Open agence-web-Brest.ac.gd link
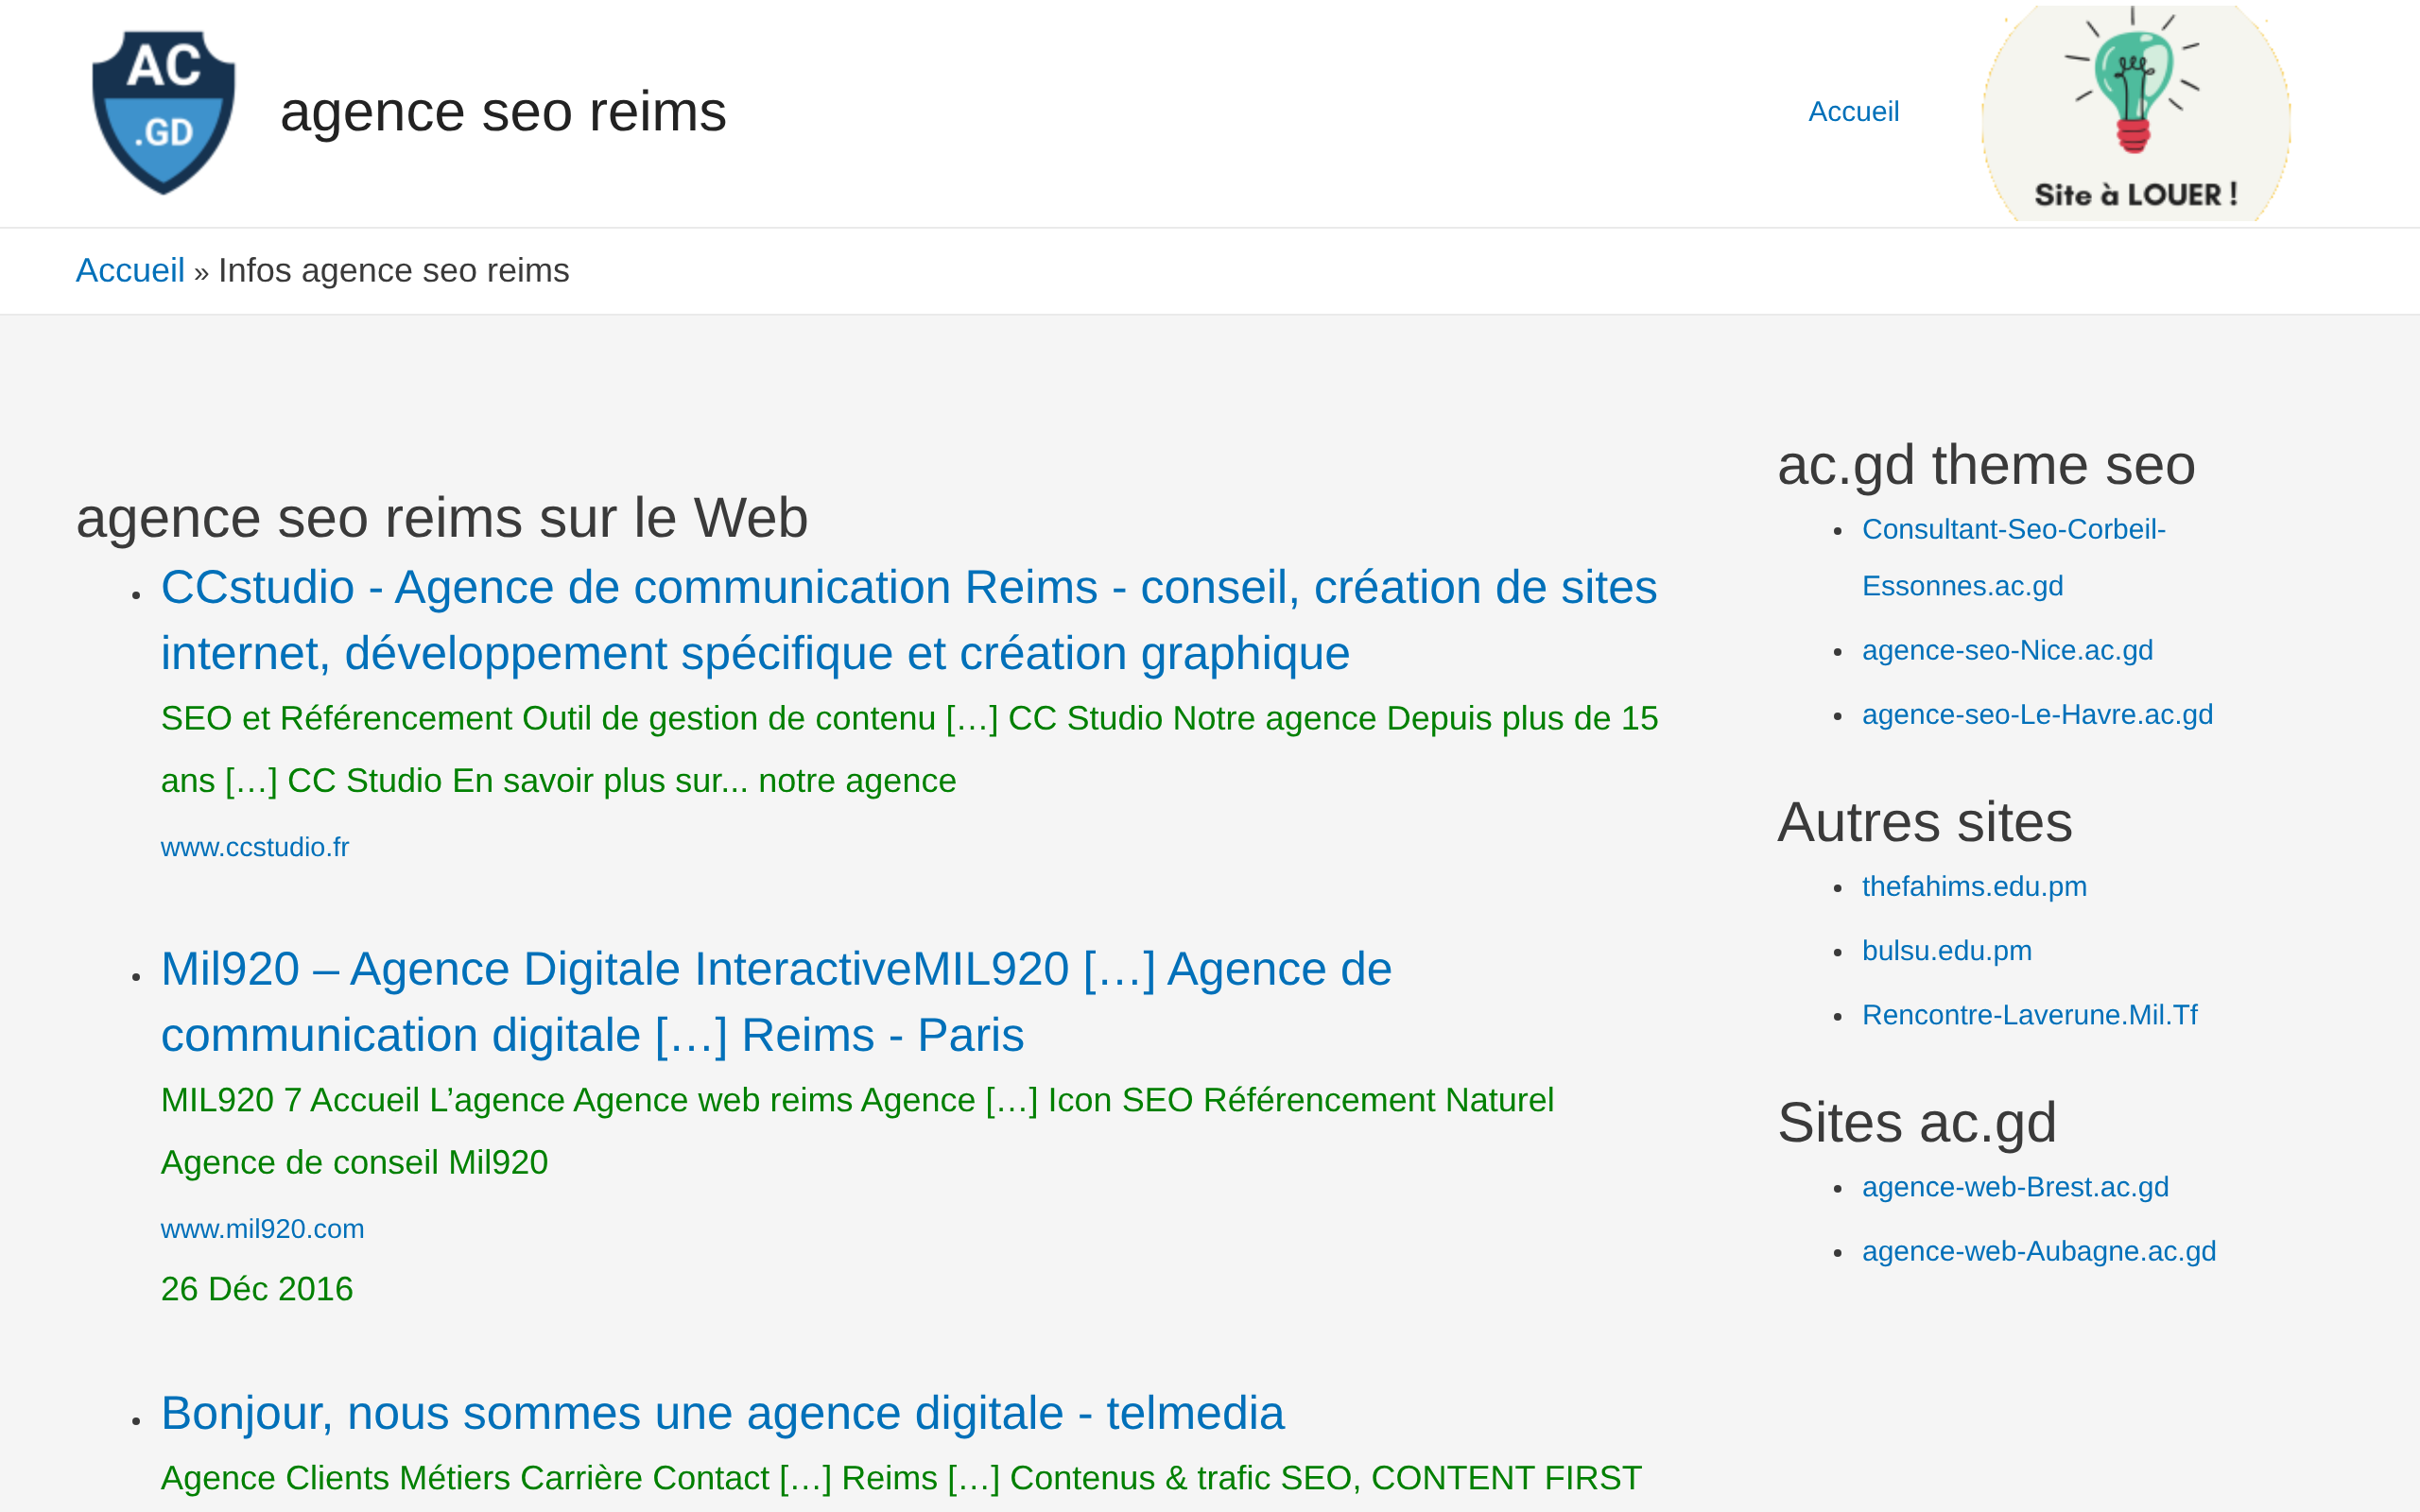This screenshot has height=1512, width=2420. coord(2015,1187)
